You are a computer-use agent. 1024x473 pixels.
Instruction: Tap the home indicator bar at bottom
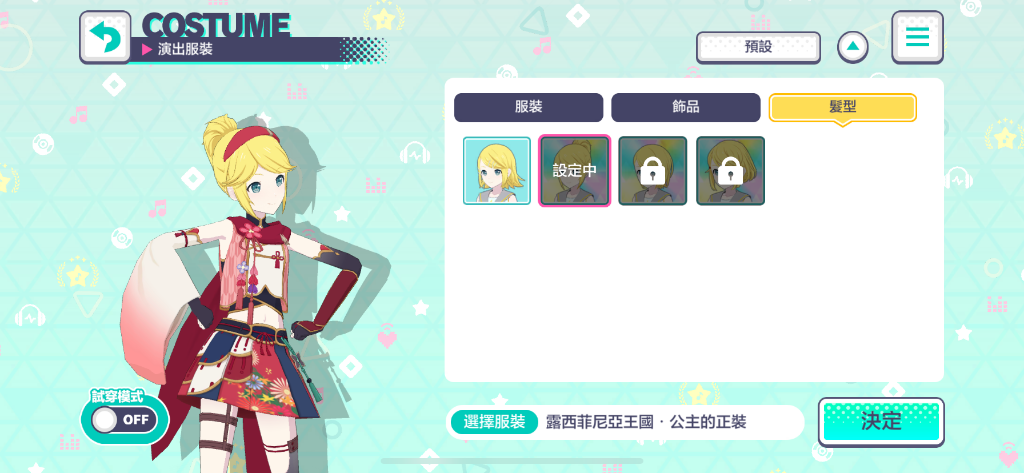point(512,461)
